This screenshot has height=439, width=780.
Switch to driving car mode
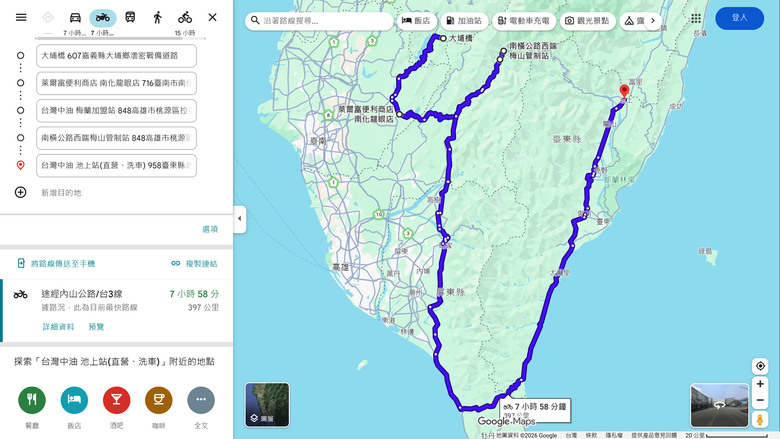(x=75, y=17)
